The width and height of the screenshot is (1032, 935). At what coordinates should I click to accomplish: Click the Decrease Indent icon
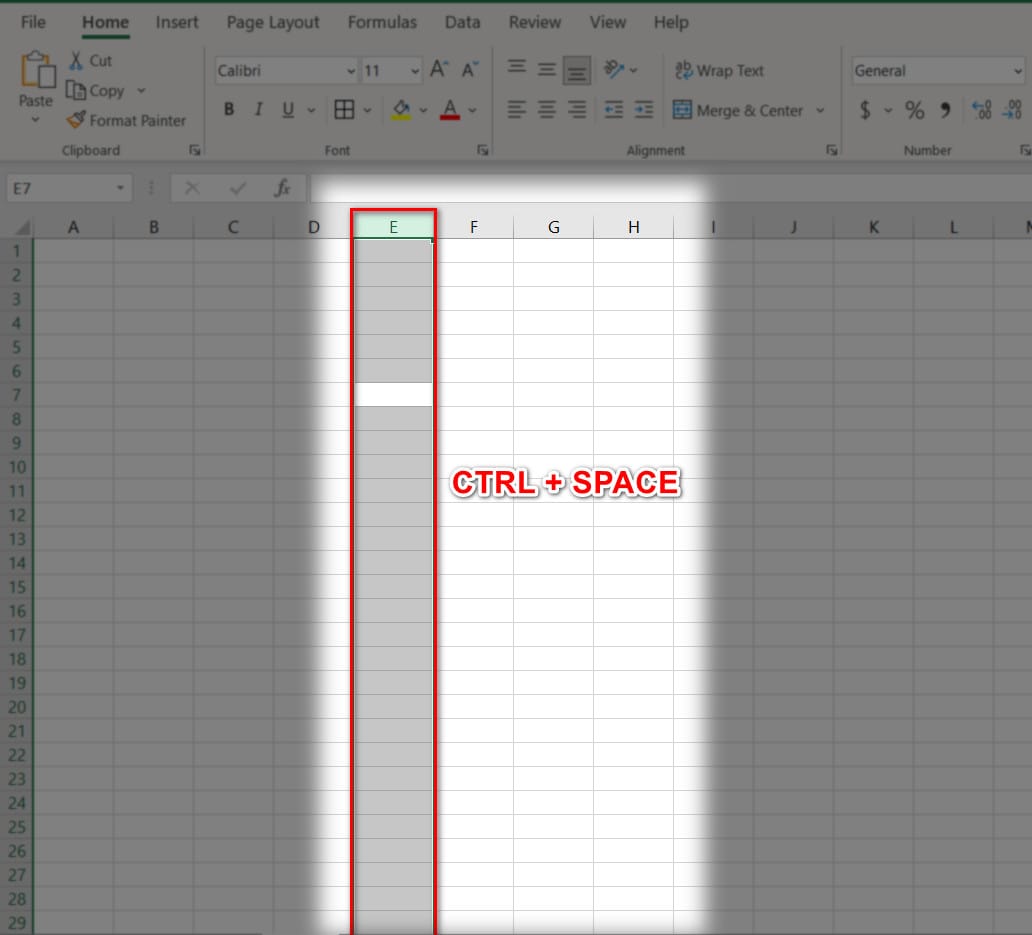[613, 109]
